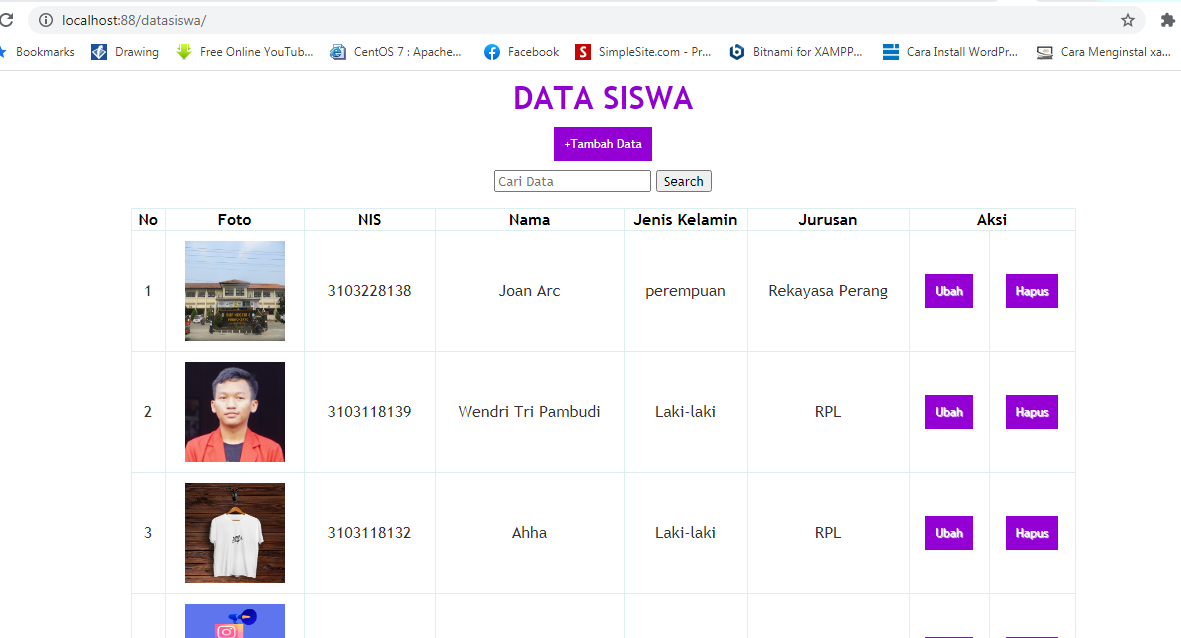Click the Nama column header
The width and height of the screenshot is (1181, 638).
tap(529, 220)
